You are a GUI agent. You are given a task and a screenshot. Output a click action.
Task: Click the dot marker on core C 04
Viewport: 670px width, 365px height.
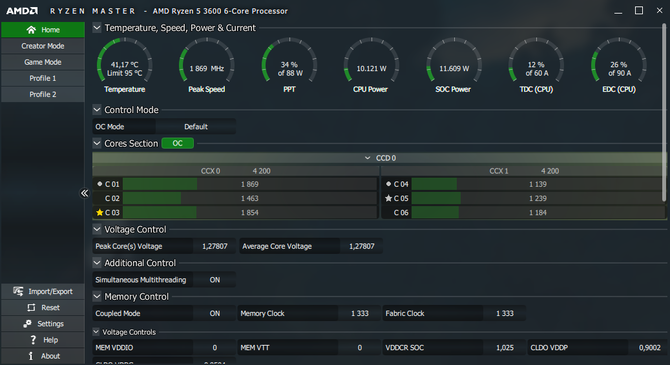click(x=388, y=184)
